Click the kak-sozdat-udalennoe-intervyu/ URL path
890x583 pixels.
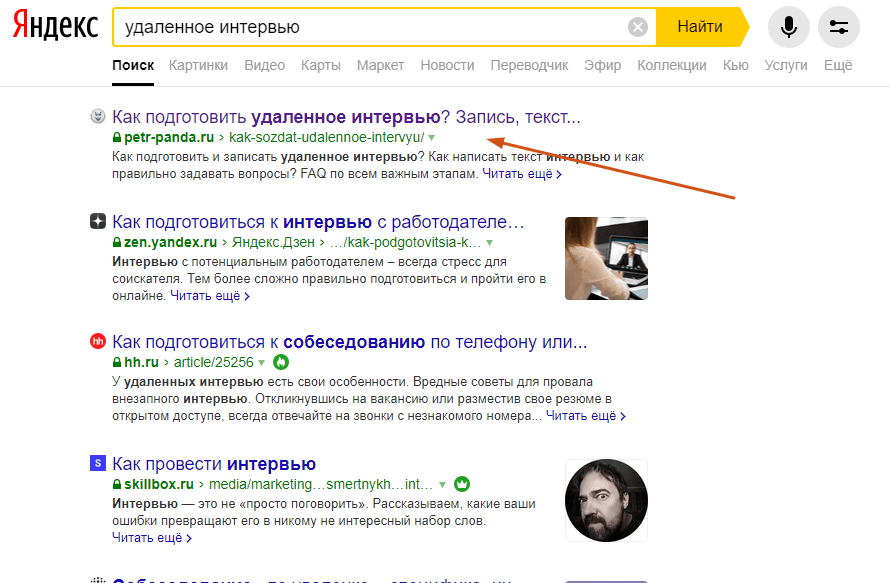[x=326, y=137]
